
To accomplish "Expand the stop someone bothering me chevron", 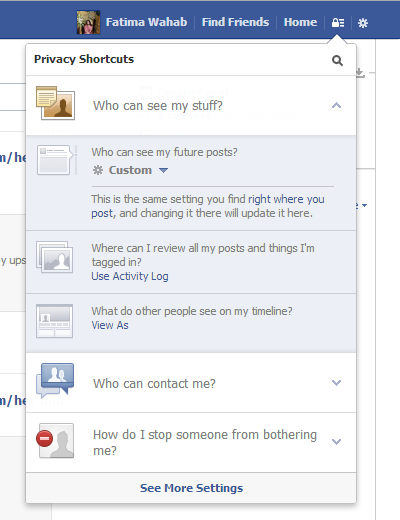I will click(x=336, y=442).
